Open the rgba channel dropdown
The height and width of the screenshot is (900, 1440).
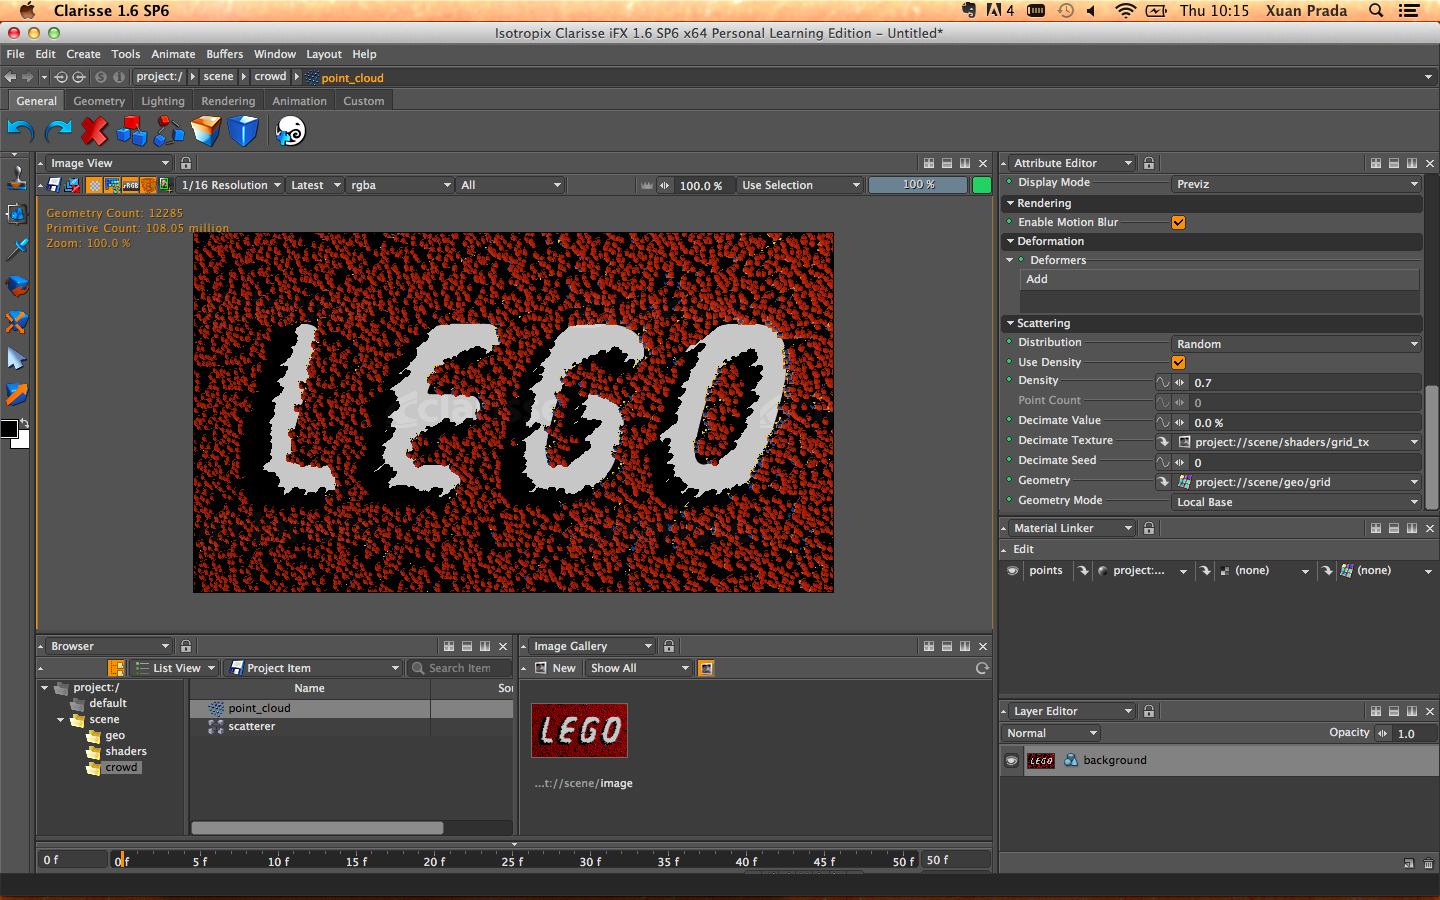(400, 185)
